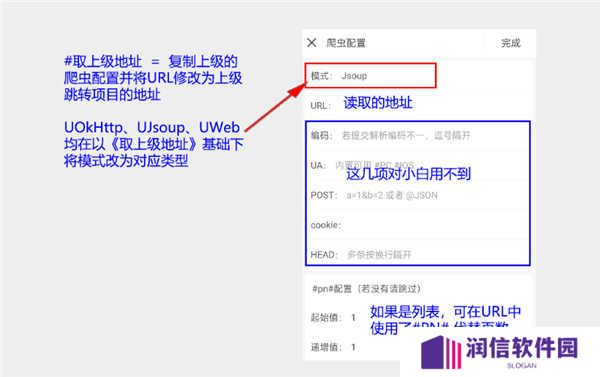600x377 pixels.
Task: Select the cookie input row
Action: (x=418, y=225)
